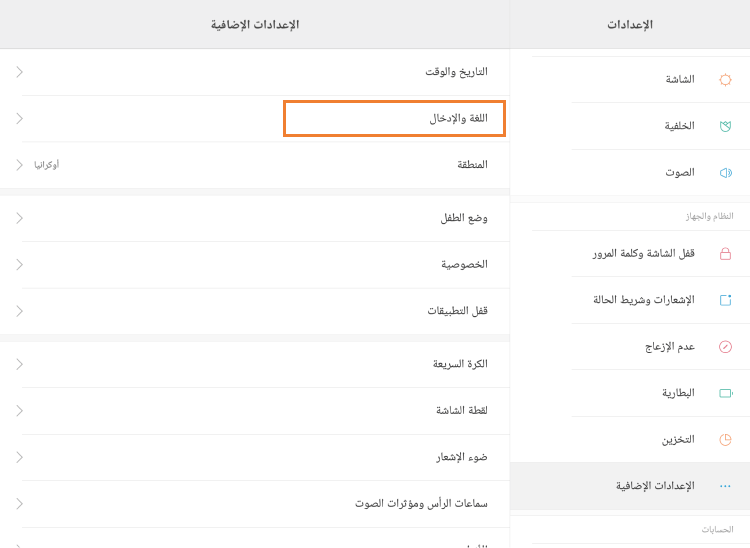Open لقطة الشاشة settings

pos(255,410)
